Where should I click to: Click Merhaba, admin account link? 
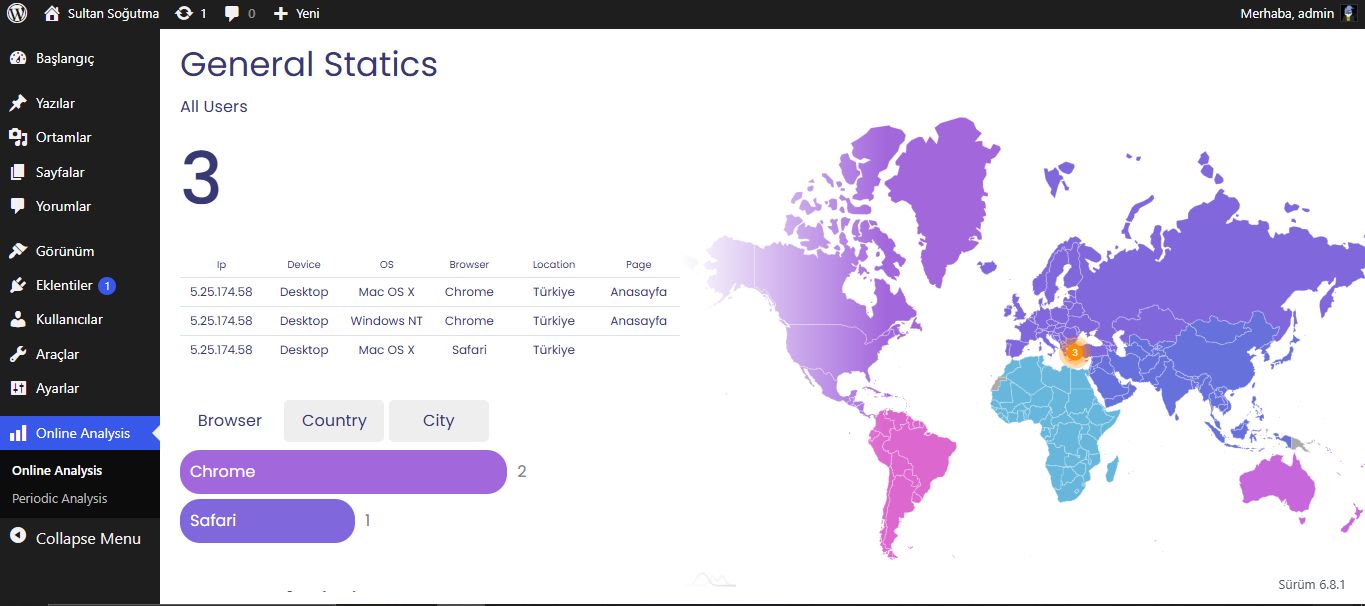point(1287,14)
